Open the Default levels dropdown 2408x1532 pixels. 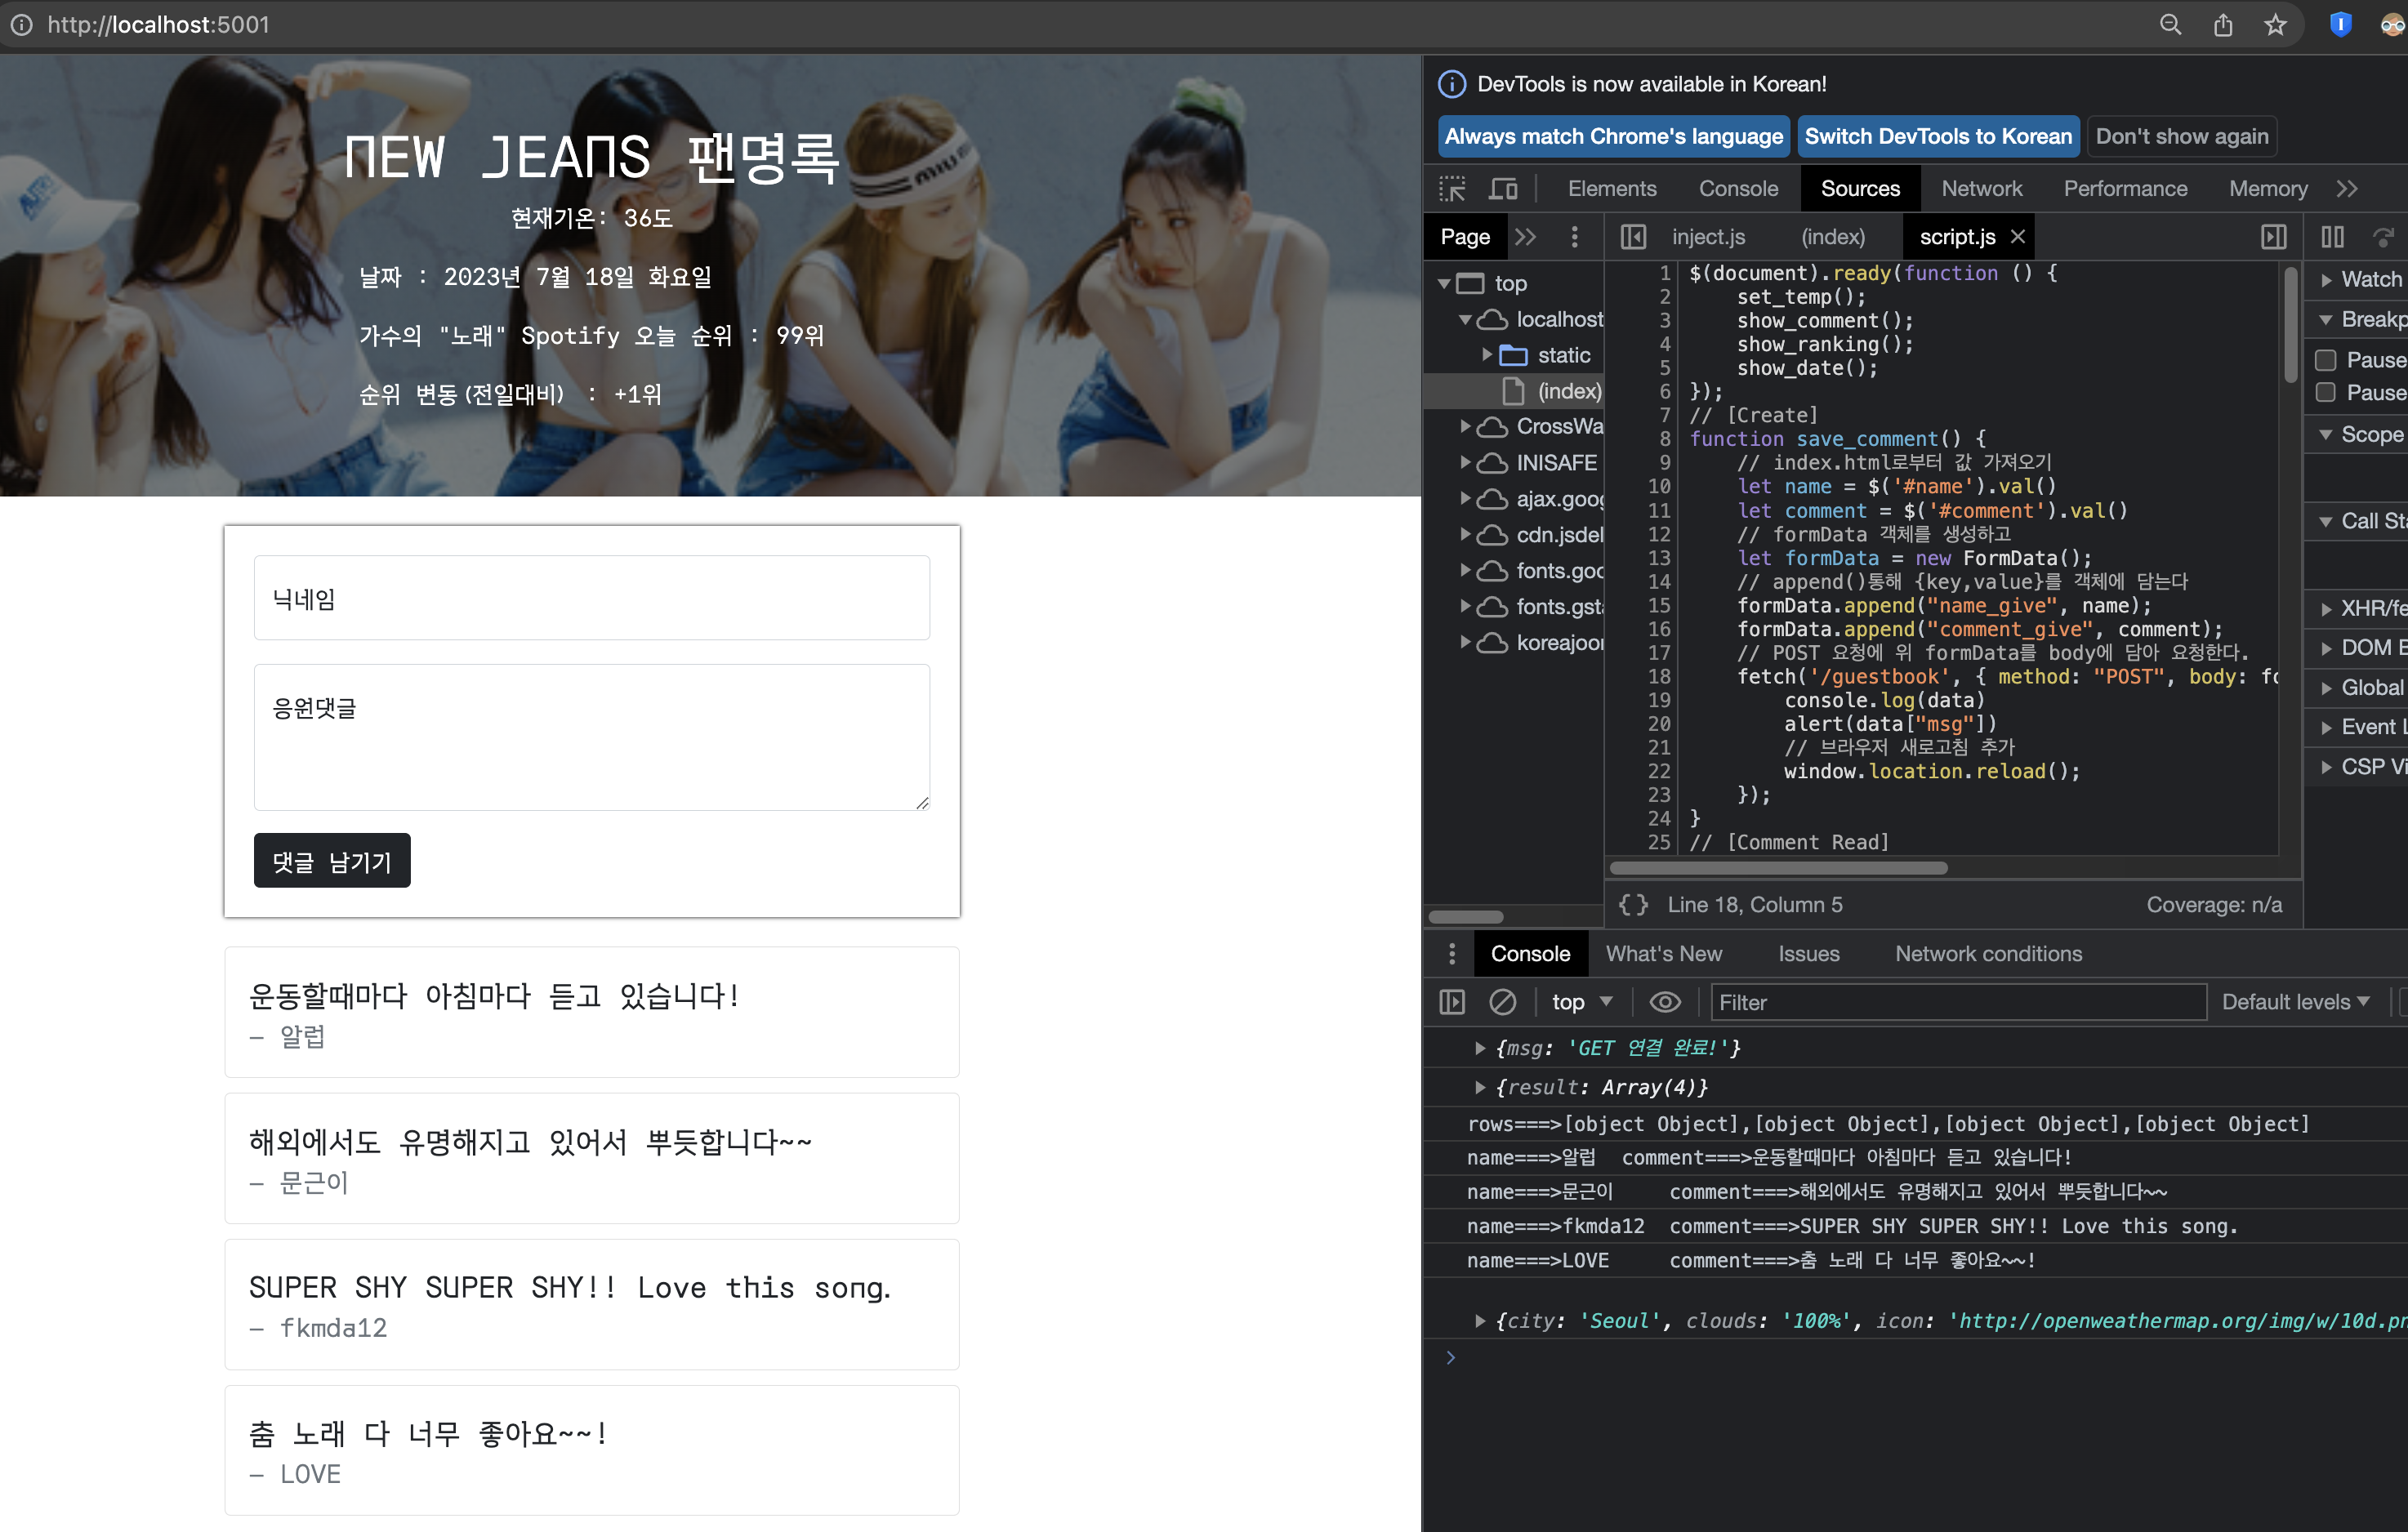tap(2295, 1002)
